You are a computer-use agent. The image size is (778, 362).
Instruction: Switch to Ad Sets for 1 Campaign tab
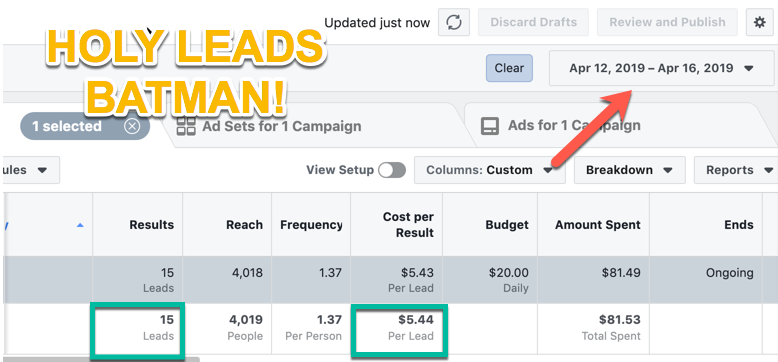(x=281, y=126)
